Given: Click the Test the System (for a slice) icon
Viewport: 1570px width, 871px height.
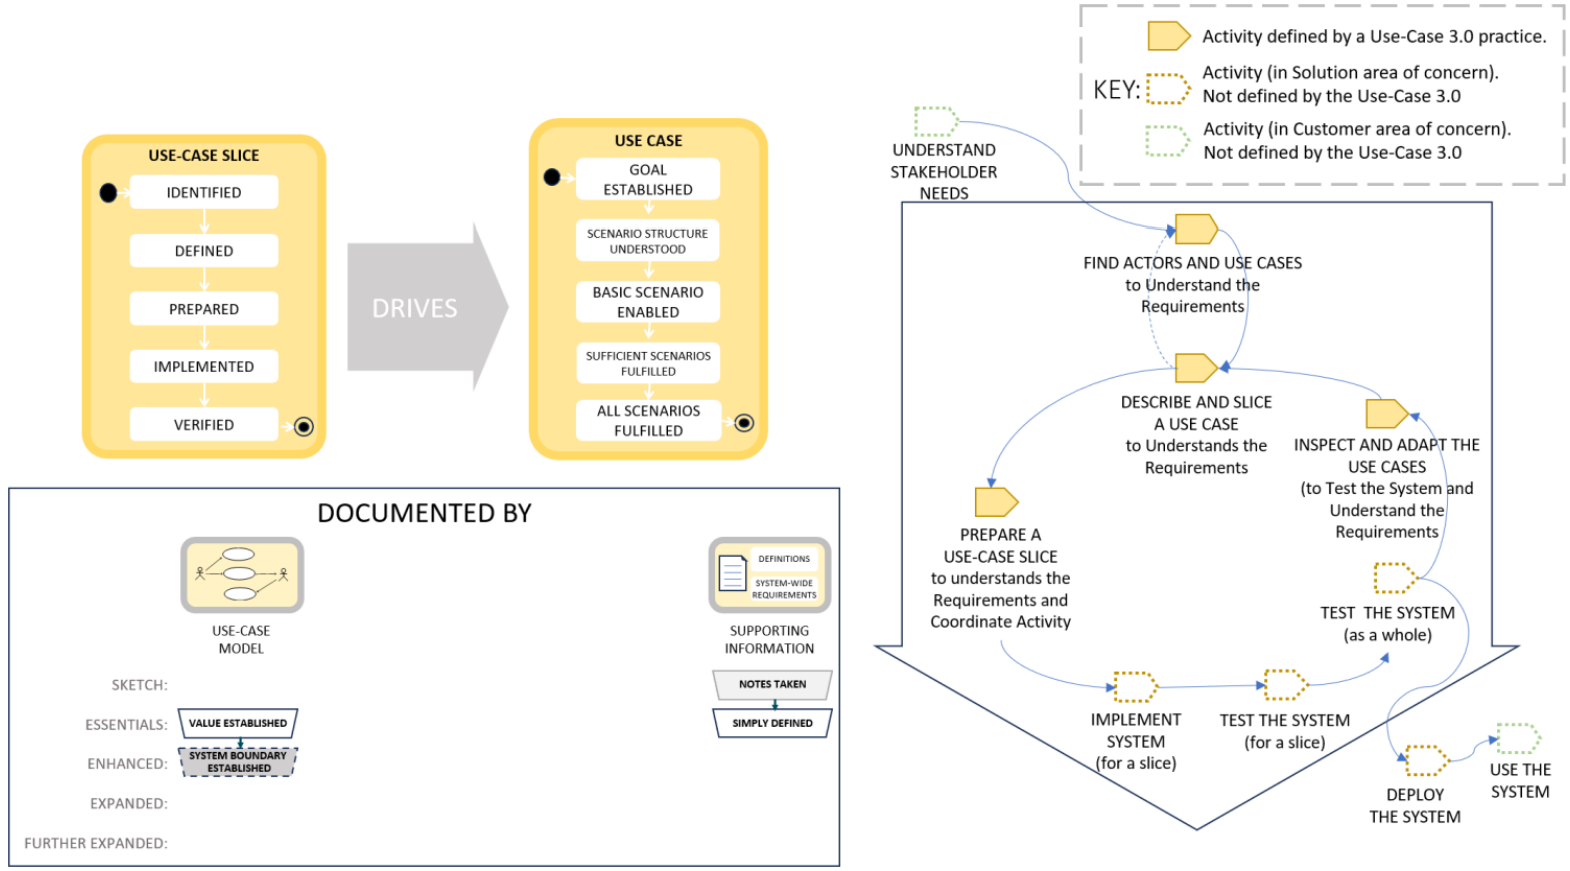Looking at the screenshot, I should click(x=1285, y=685).
